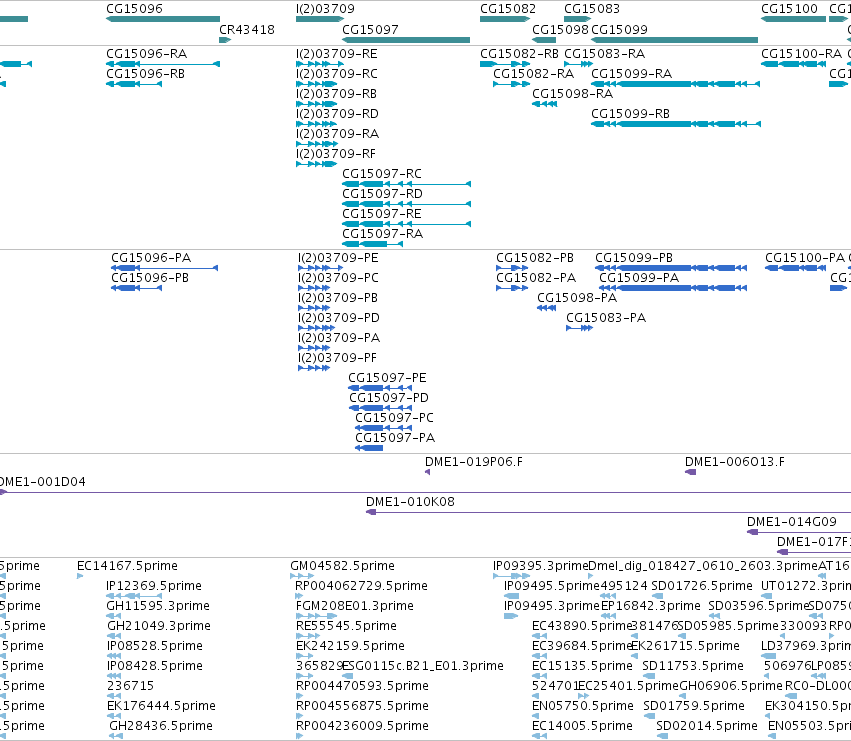Select transcript CG15097-RC
The image size is (851, 741).
click(x=382, y=174)
